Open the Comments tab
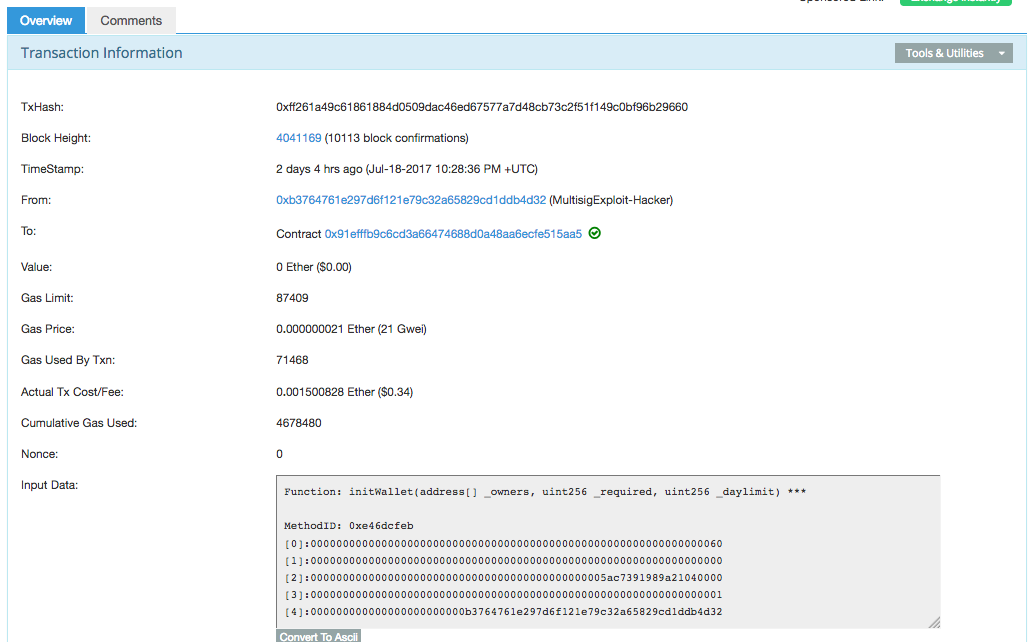This screenshot has height=642, width=1033. (x=131, y=20)
